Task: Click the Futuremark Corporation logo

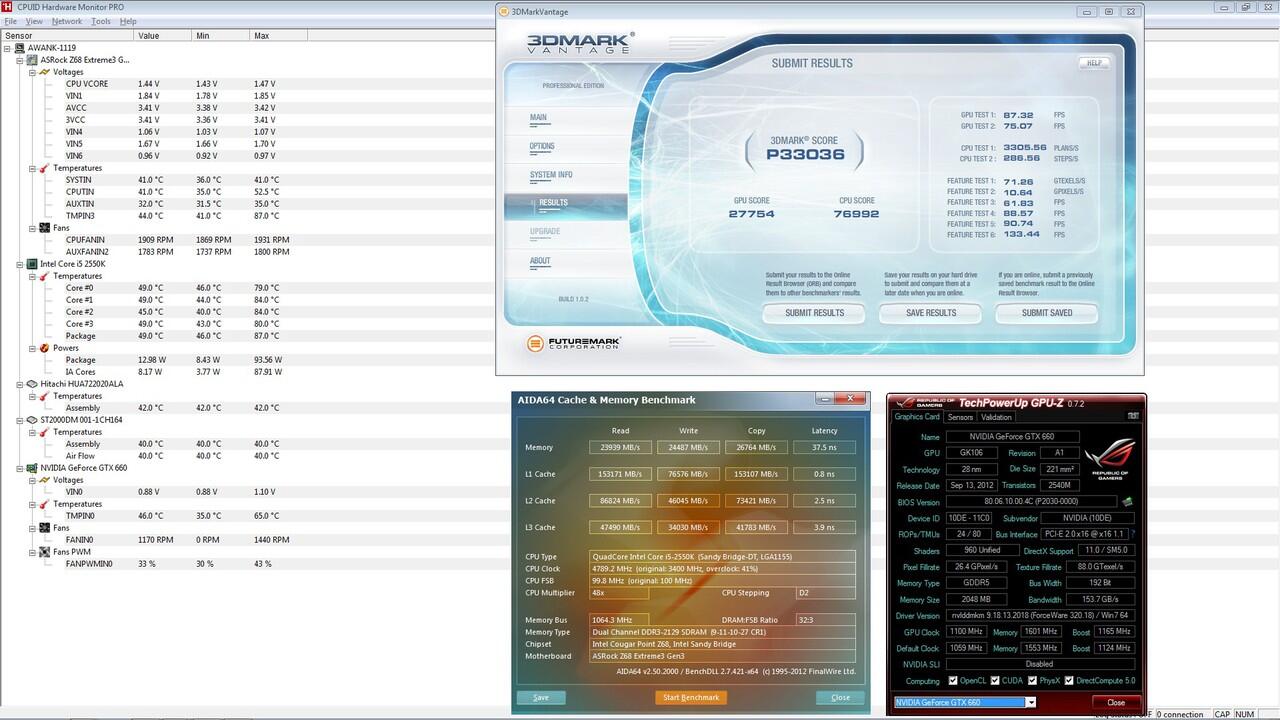Action: point(575,343)
